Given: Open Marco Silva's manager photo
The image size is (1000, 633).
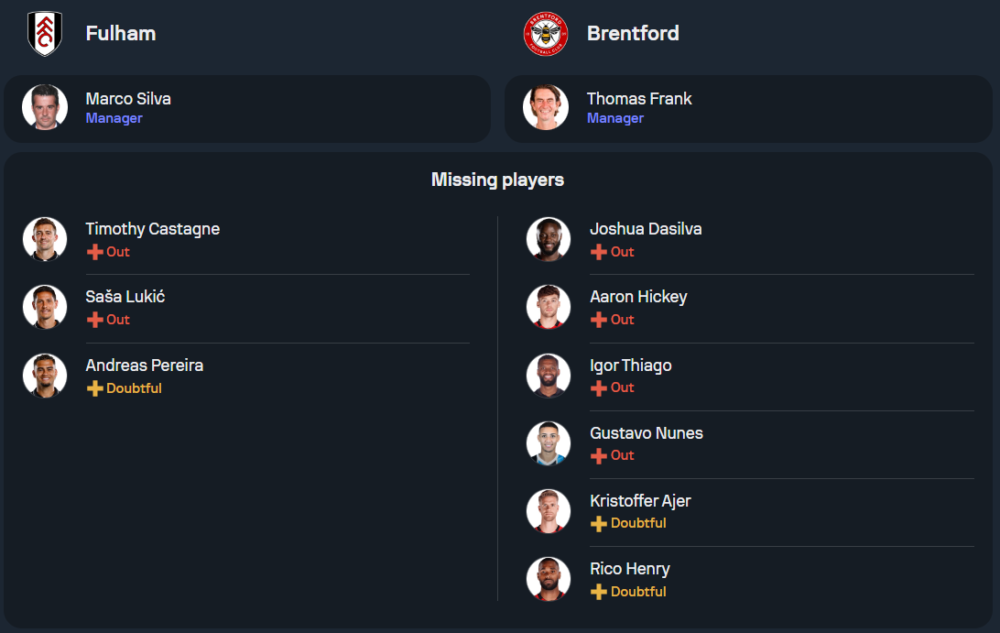Looking at the screenshot, I should point(45,107).
